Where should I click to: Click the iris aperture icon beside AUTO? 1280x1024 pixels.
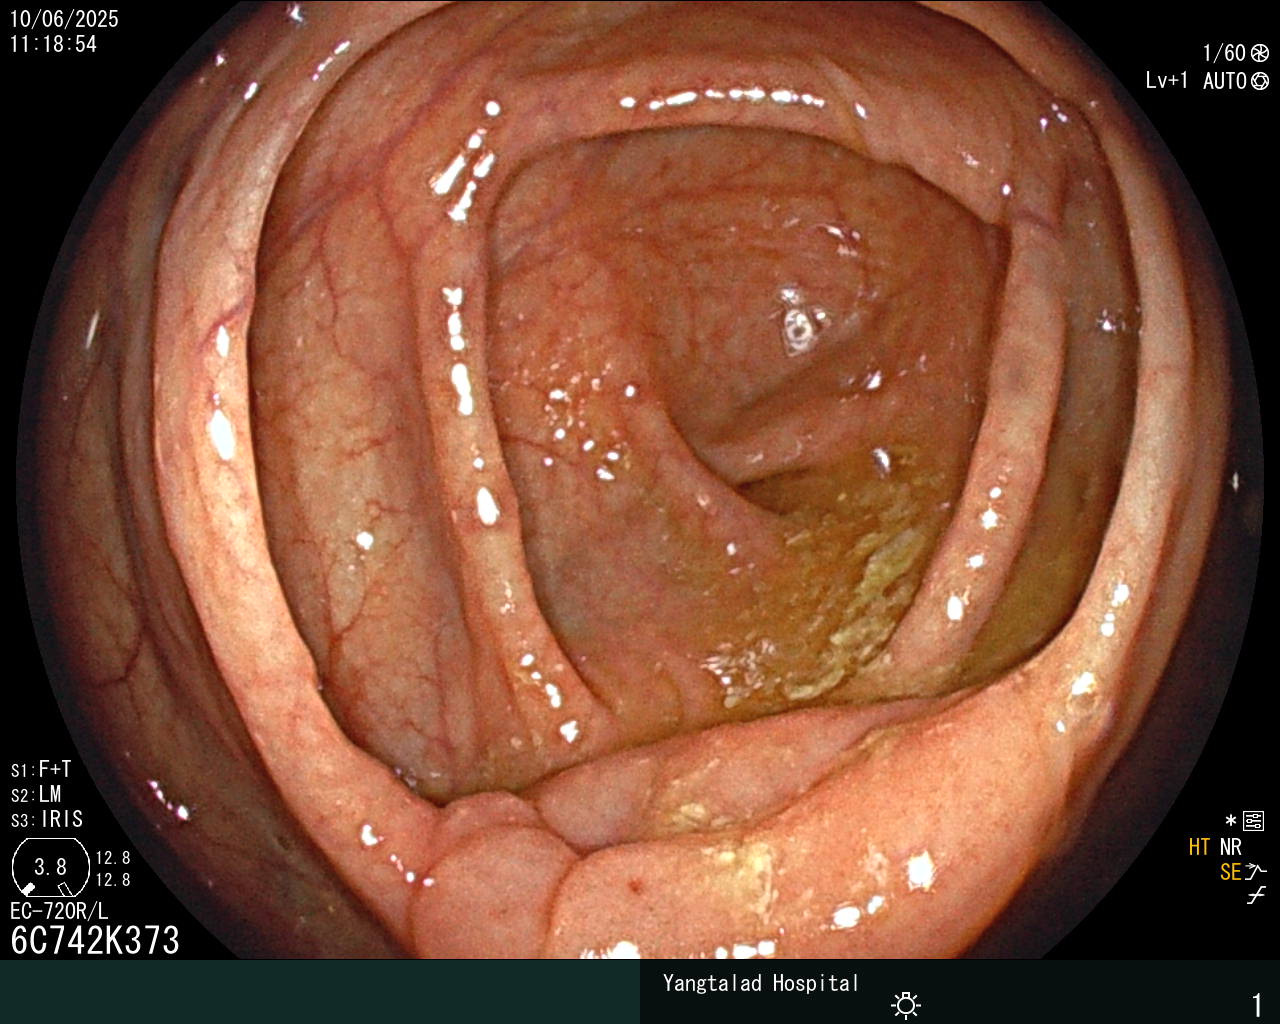[x=1260, y=81]
